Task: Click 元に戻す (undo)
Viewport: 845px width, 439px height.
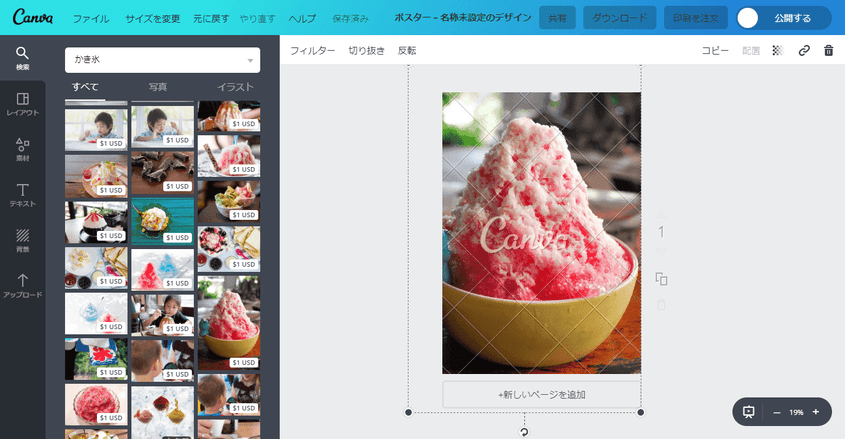Action: [211, 18]
